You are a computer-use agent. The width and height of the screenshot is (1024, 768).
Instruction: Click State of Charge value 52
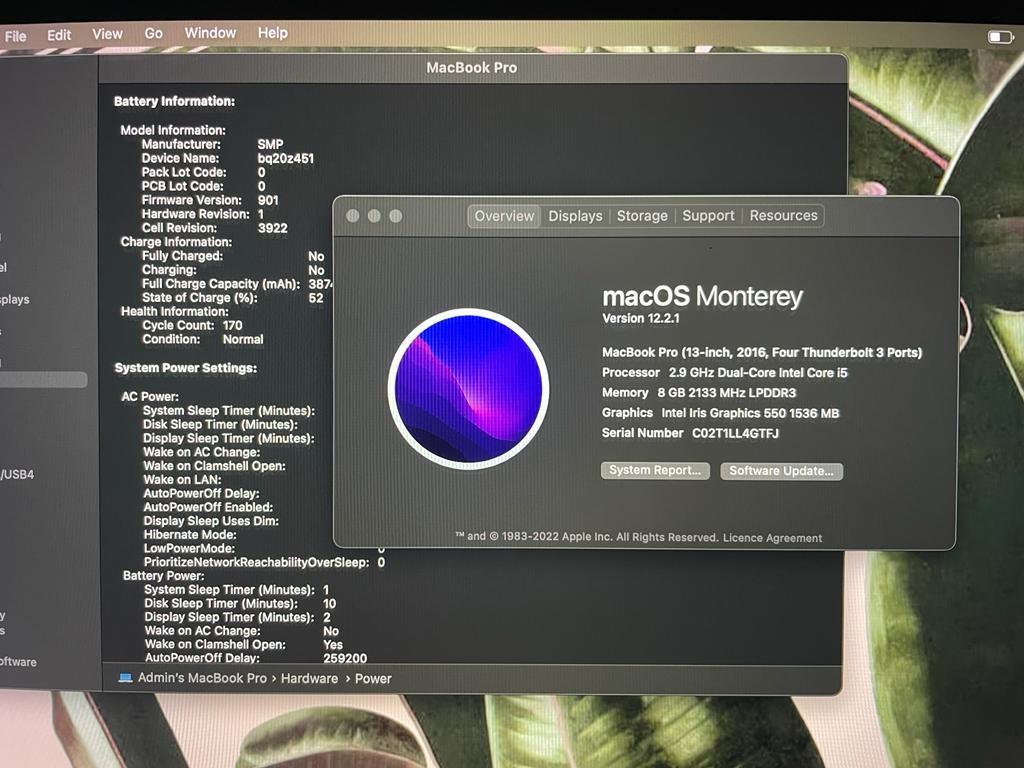316,298
